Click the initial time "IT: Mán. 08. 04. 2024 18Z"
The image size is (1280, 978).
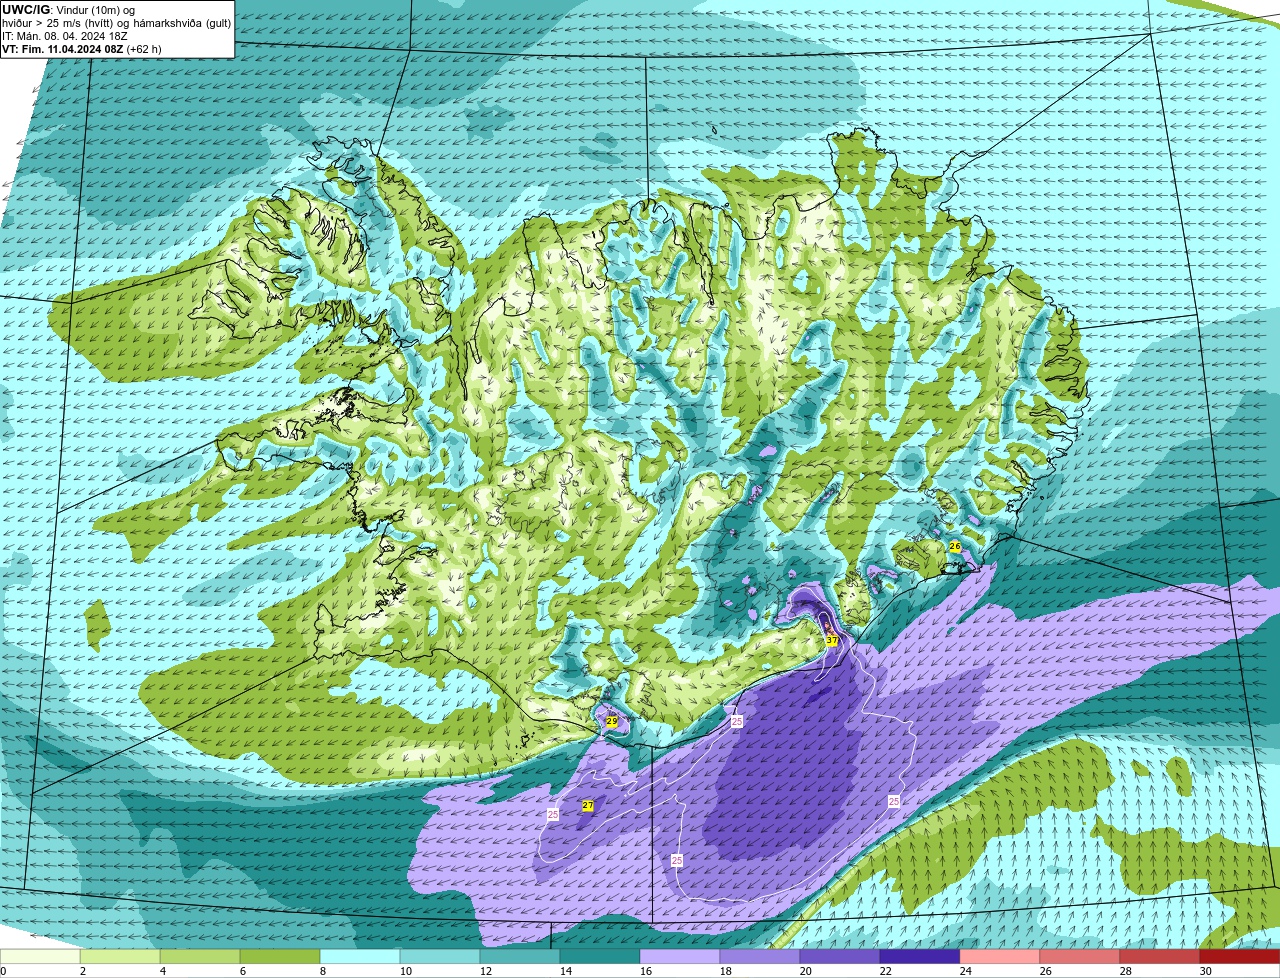(x=65, y=36)
